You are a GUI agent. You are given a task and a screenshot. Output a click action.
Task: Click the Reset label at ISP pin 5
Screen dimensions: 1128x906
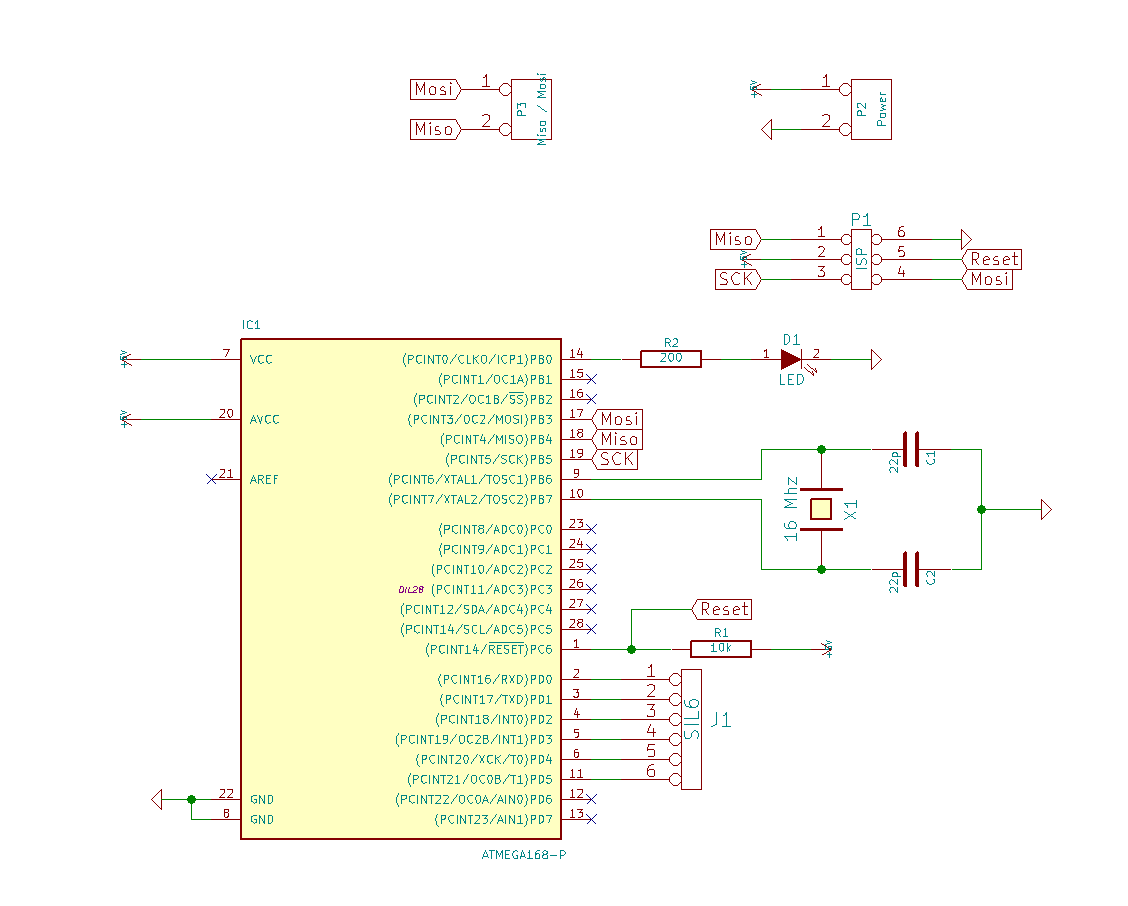click(992, 259)
